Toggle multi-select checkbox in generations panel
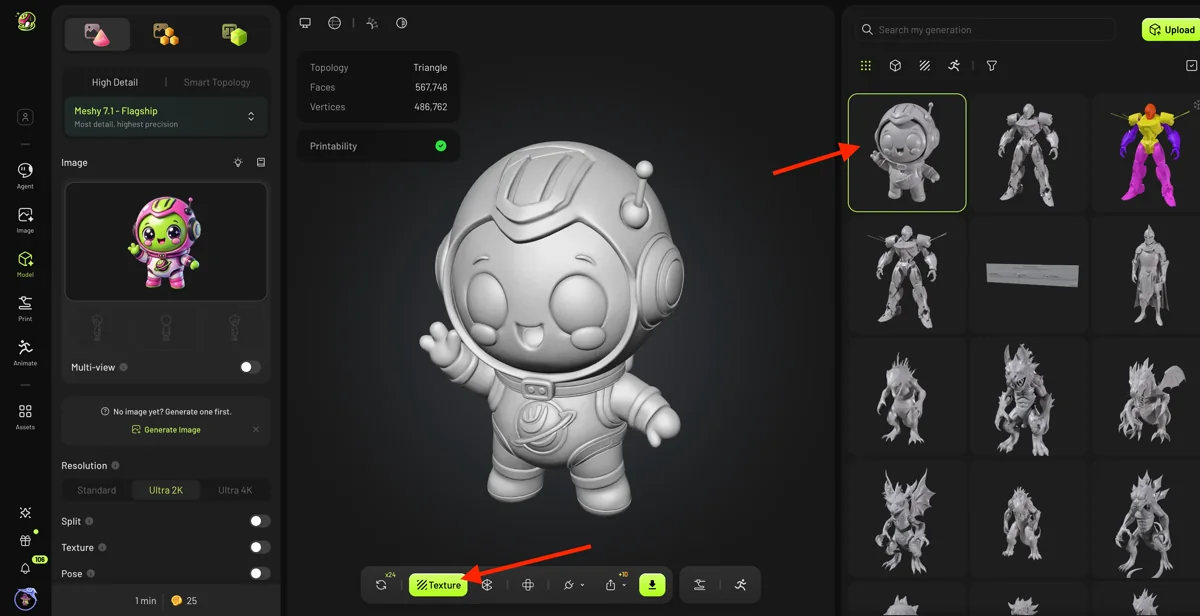Viewport: 1200px width, 616px height. tap(1191, 66)
